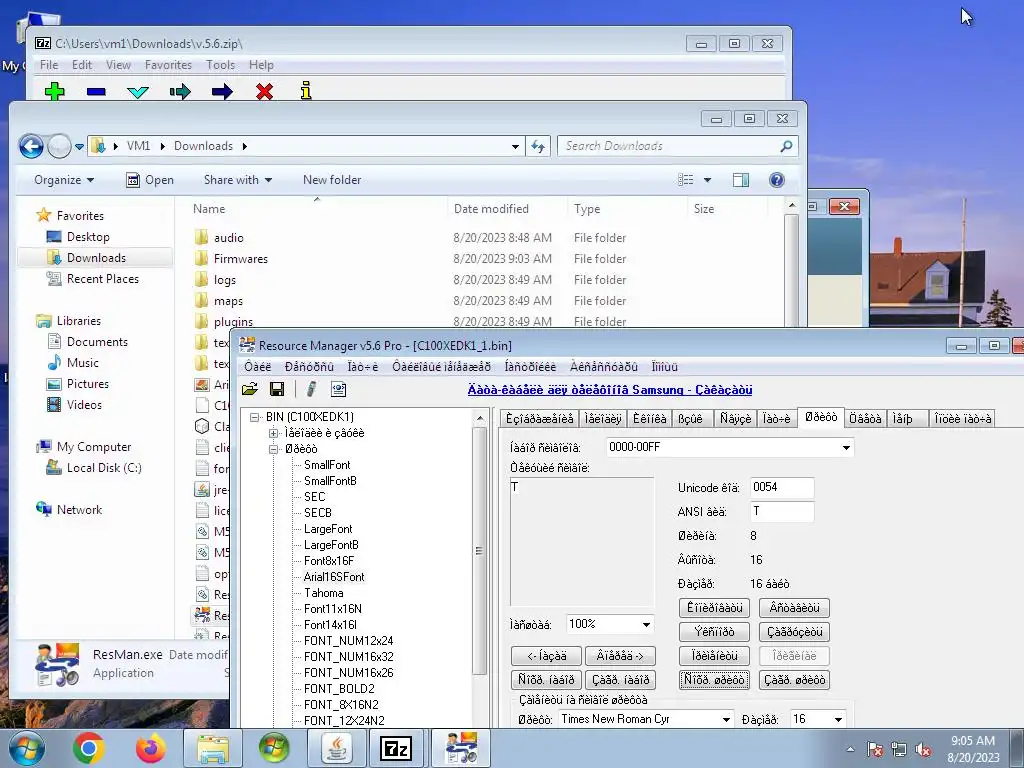Click the green plus Add icon in 7-Zip
The image size is (1024, 768).
pyautogui.click(x=54, y=91)
